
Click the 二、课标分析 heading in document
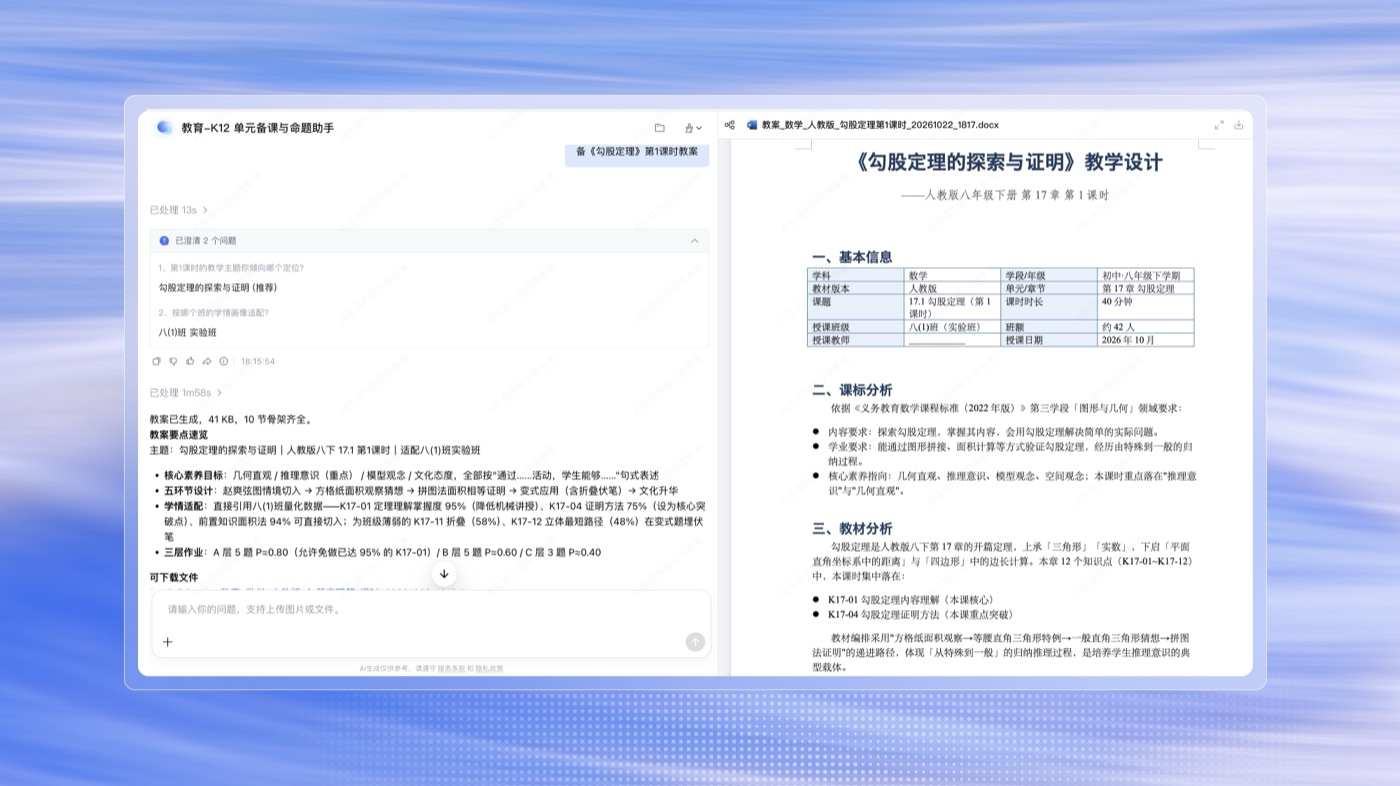point(852,390)
